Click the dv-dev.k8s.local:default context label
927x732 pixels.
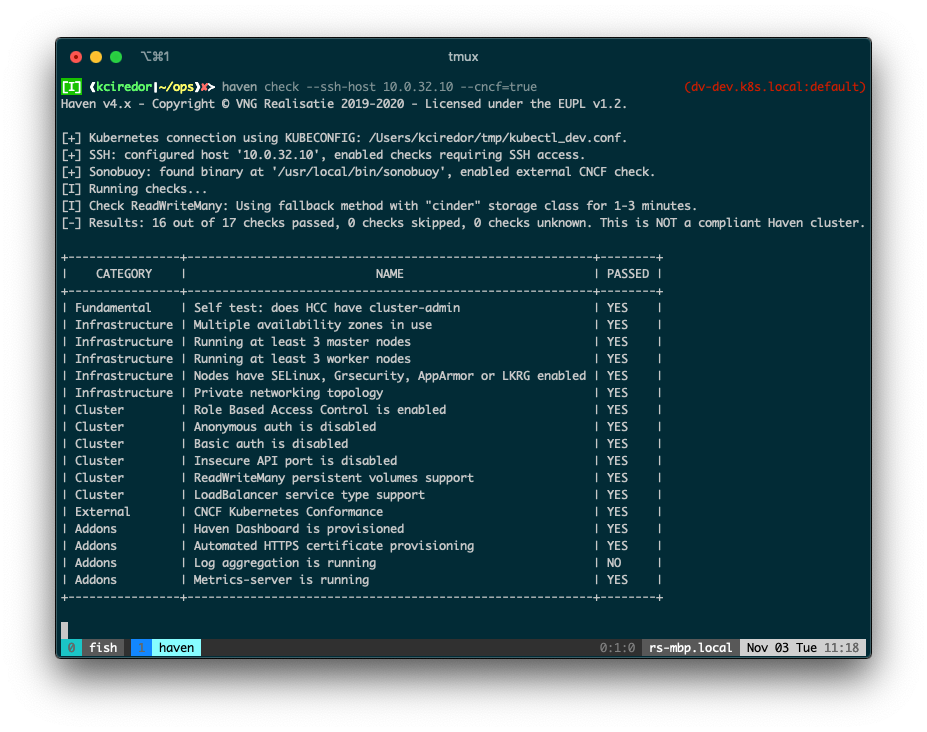pos(775,87)
